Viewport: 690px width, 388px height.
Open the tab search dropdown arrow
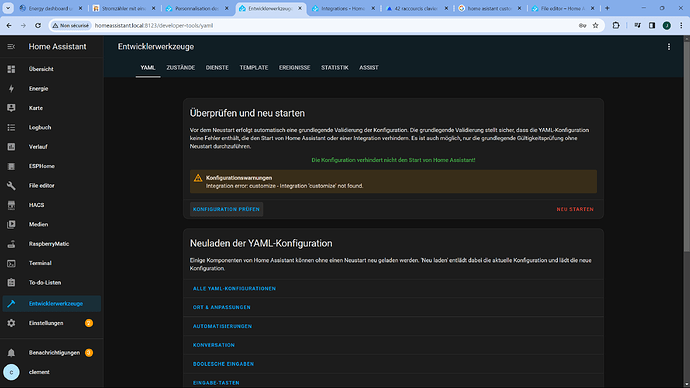[x=8, y=8]
